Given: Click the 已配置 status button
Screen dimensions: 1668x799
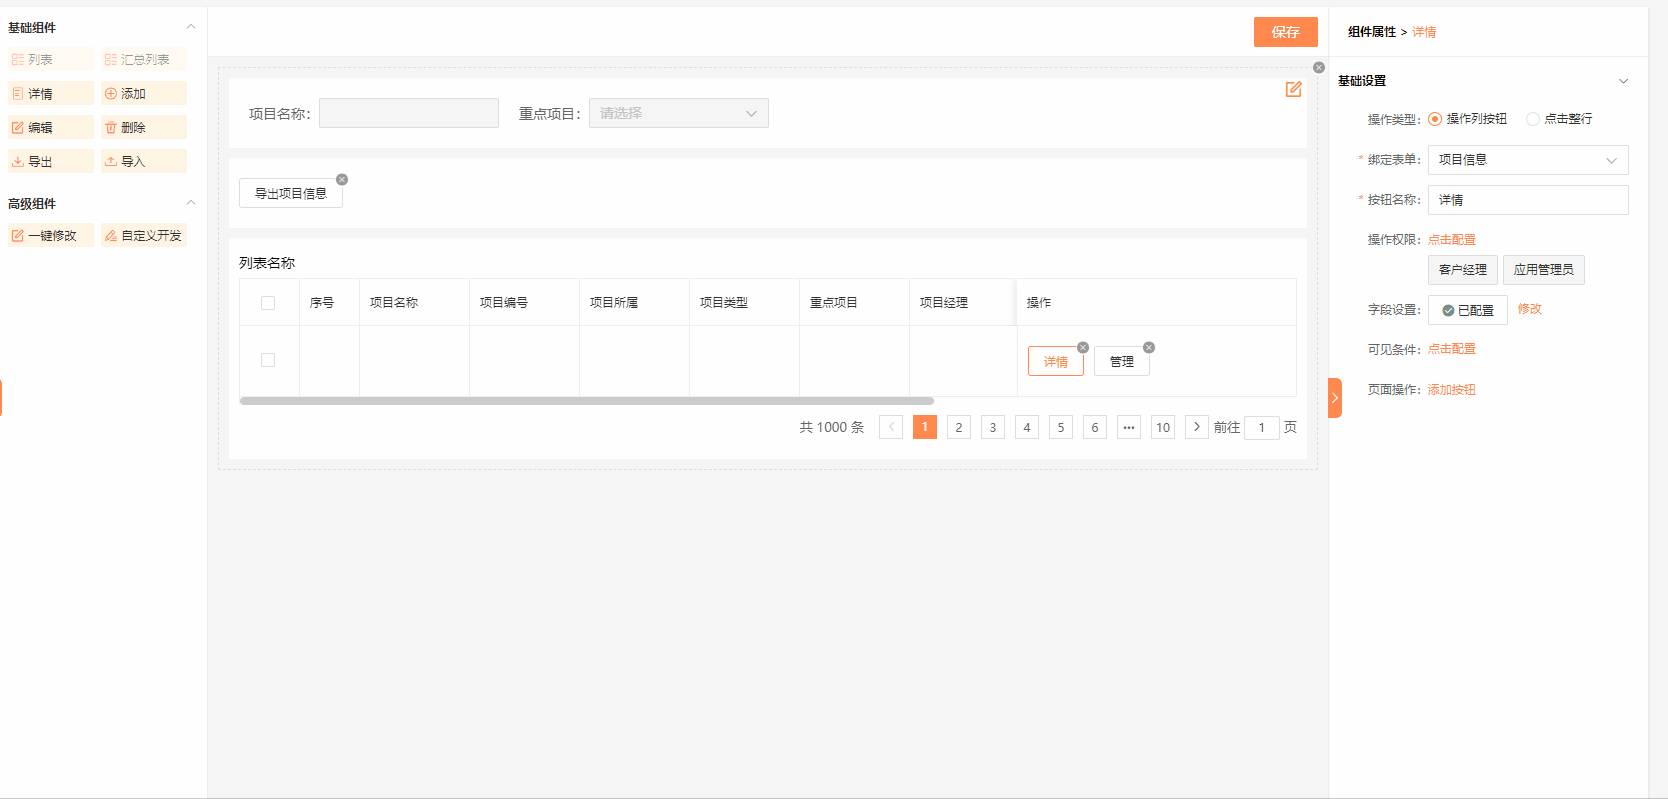Looking at the screenshot, I should (x=1468, y=311).
